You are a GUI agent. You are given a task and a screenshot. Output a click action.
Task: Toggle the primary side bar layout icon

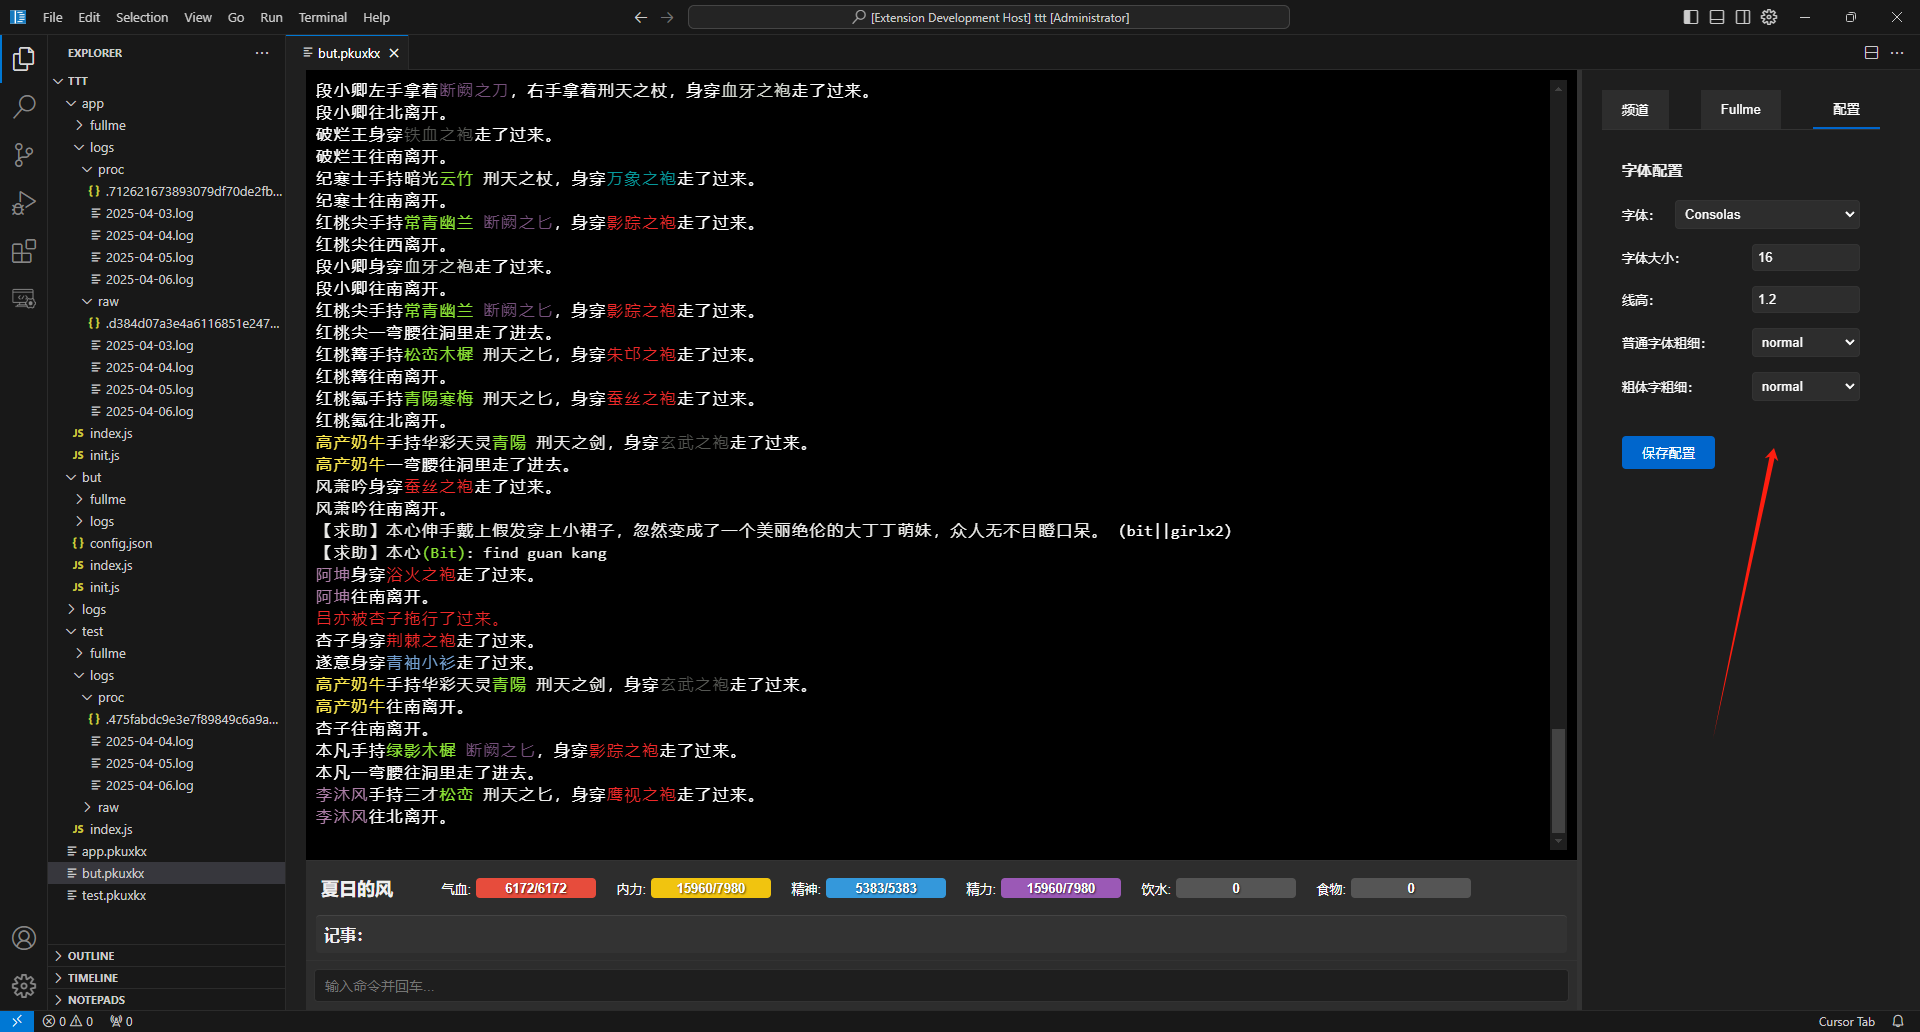click(1691, 17)
